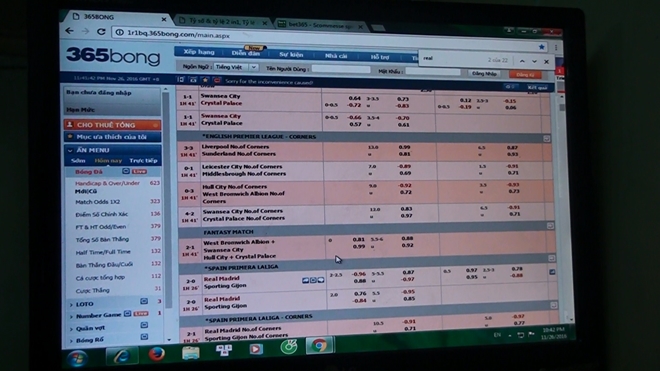This screenshot has width=660, height=371.
Task: Collapse English Premier League Corners section toggle
Action: tap(546, 138)
